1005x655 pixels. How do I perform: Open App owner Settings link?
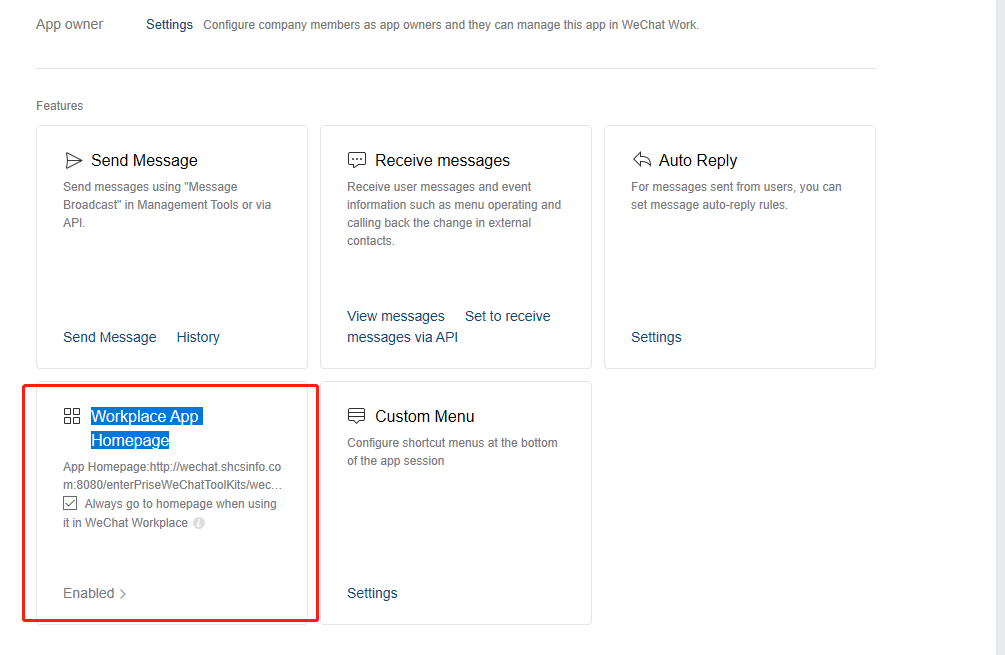[169, 24]
